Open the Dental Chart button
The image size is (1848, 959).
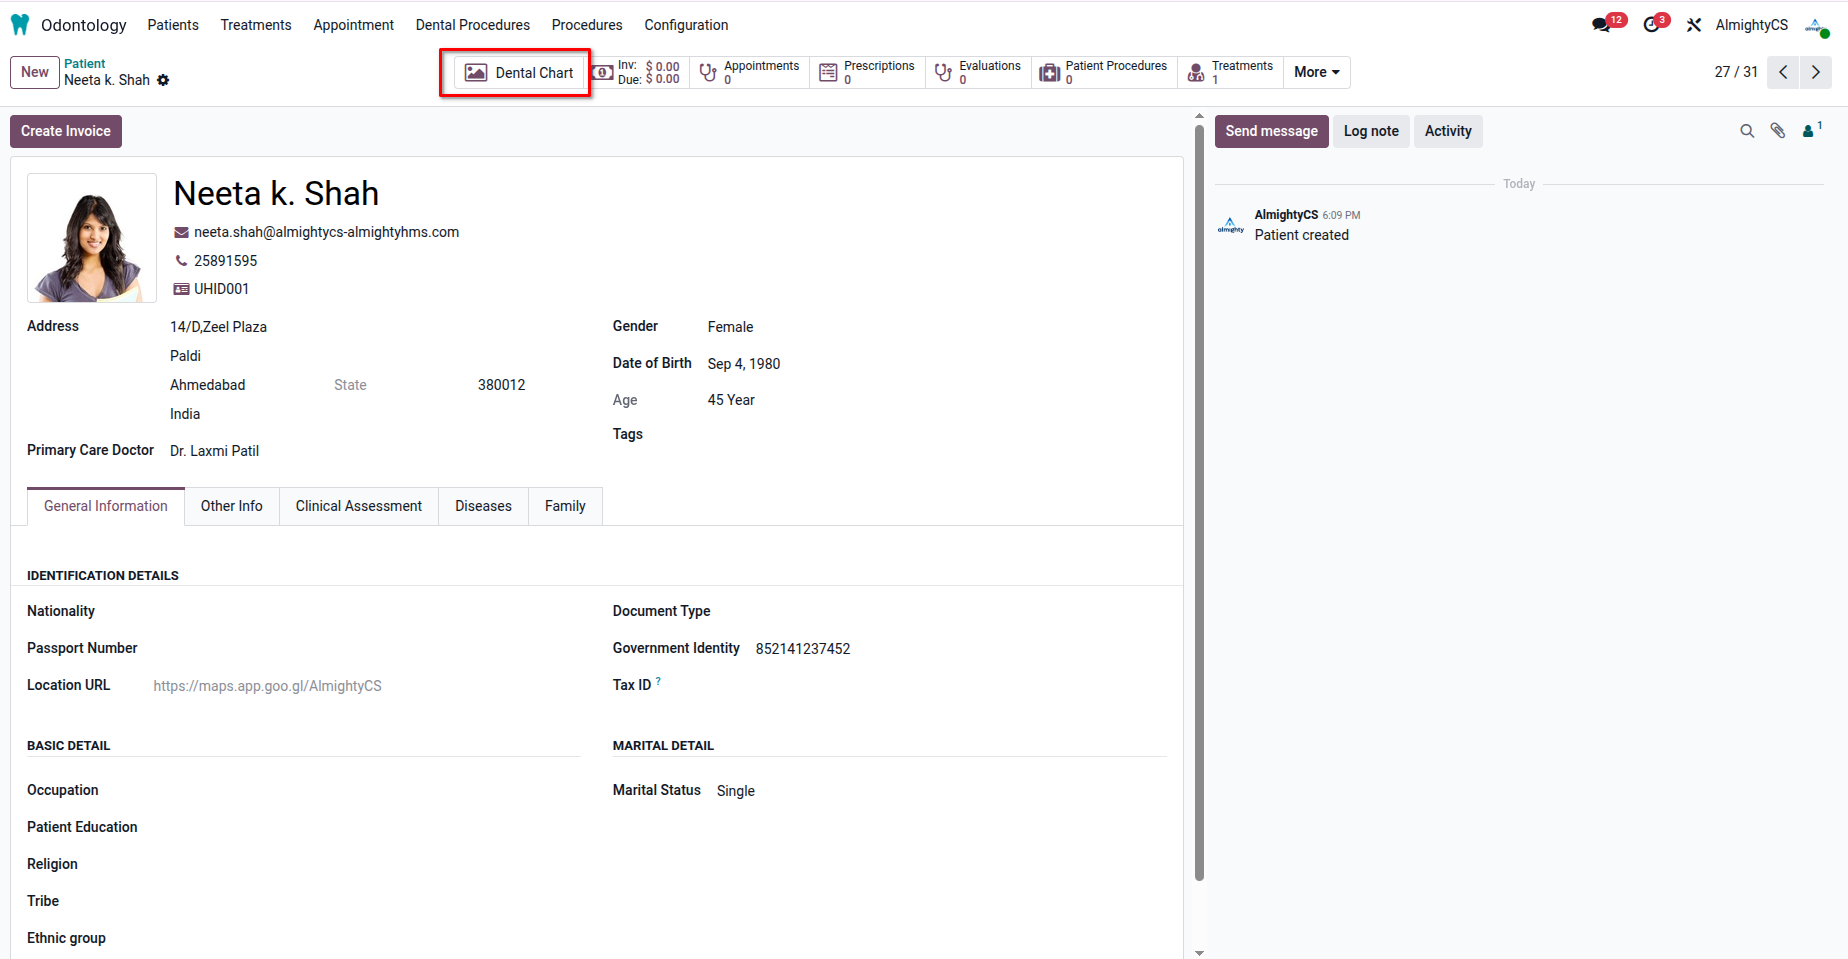tap(519, 73)
